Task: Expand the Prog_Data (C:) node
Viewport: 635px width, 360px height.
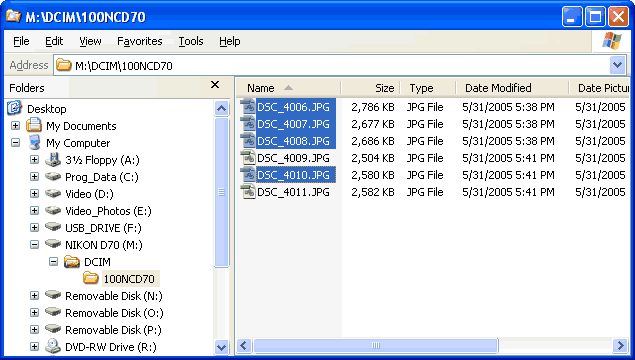Action: pos(34,177)
